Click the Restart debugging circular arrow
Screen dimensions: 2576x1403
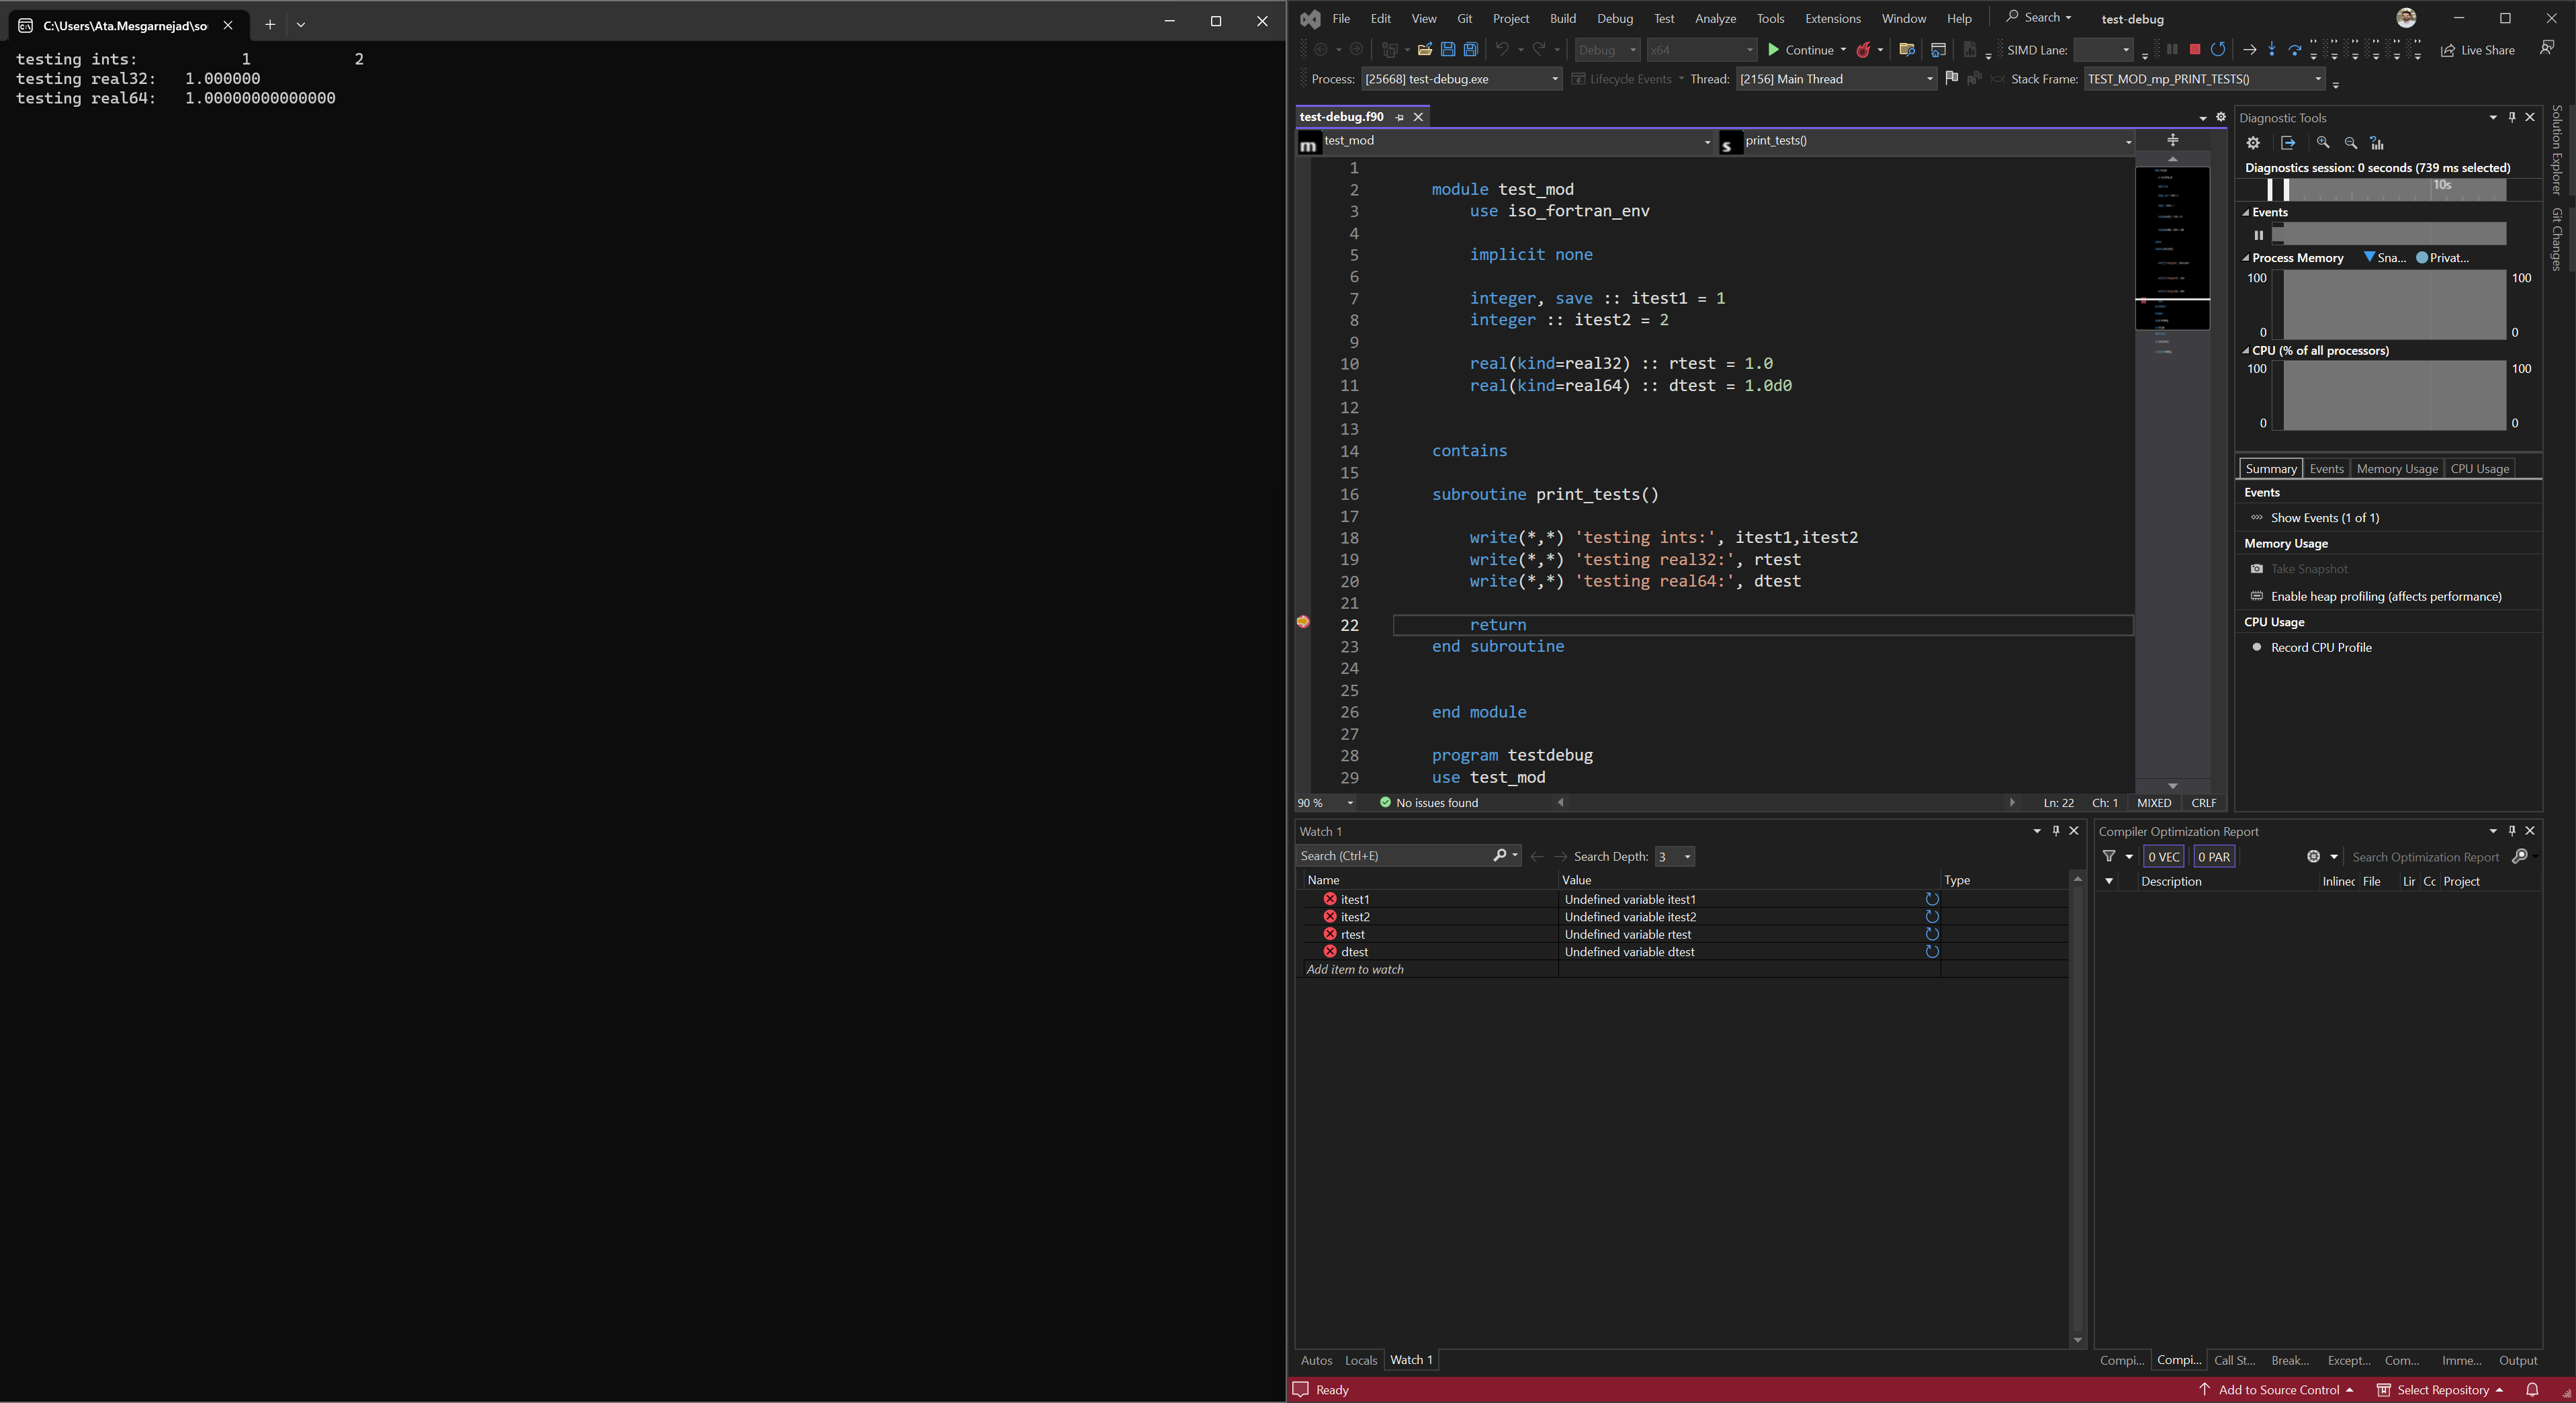[x=2217, y=49]
